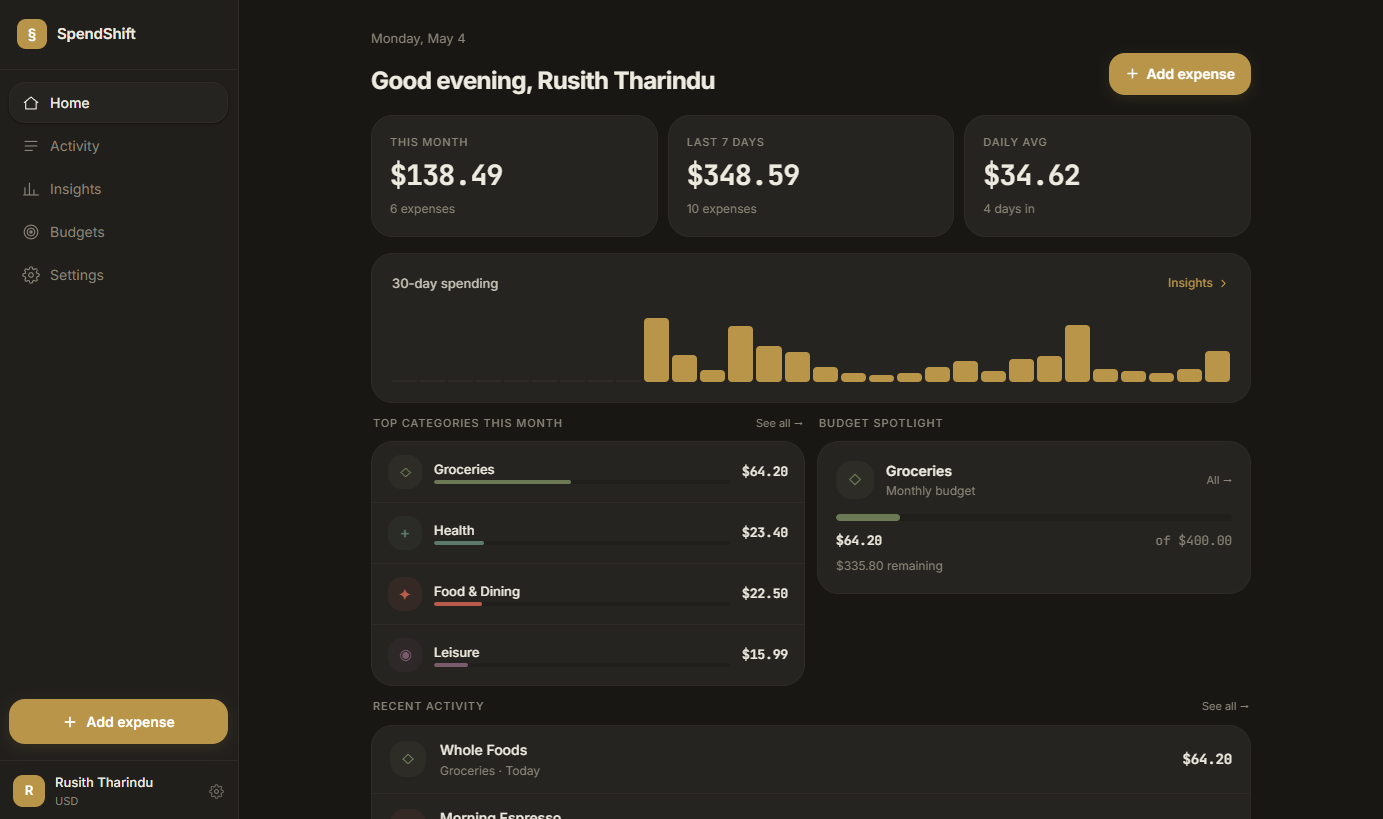
Task: Click the Home house icon in sidebar
Action: 31,103
